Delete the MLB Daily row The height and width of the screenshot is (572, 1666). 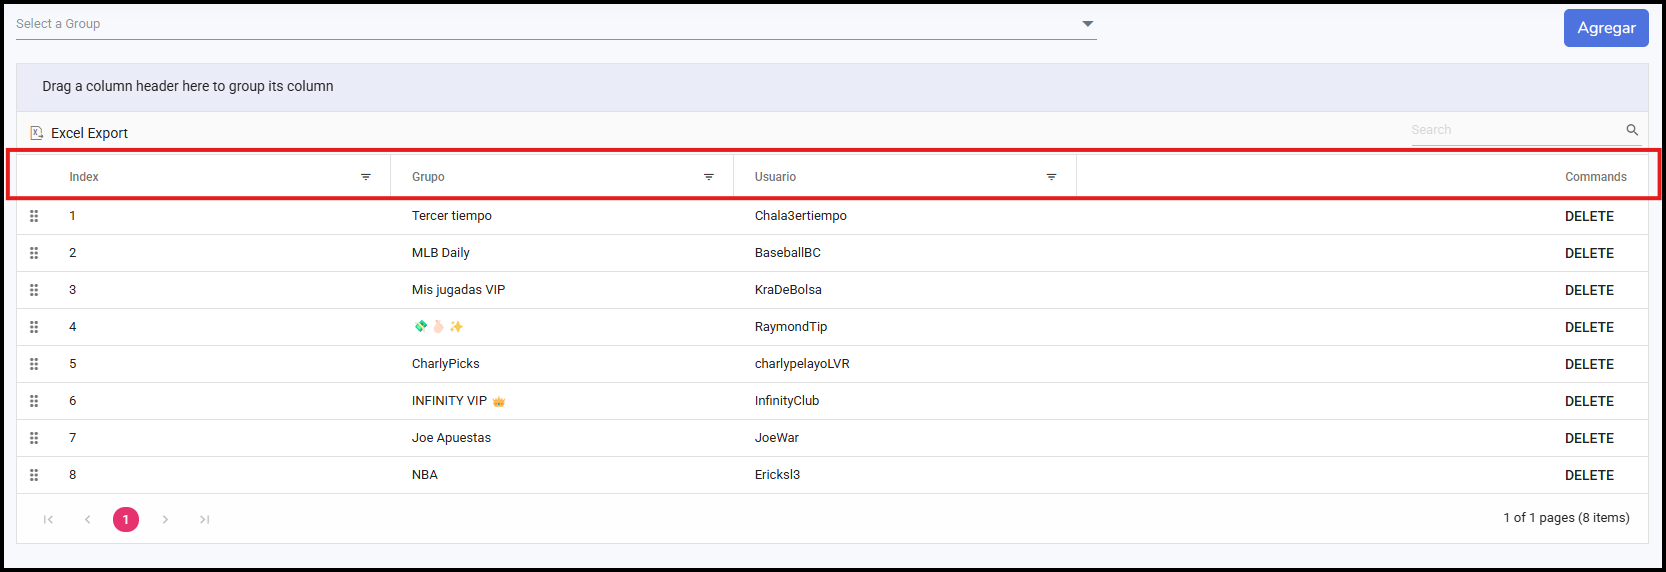coord(1589,253)
